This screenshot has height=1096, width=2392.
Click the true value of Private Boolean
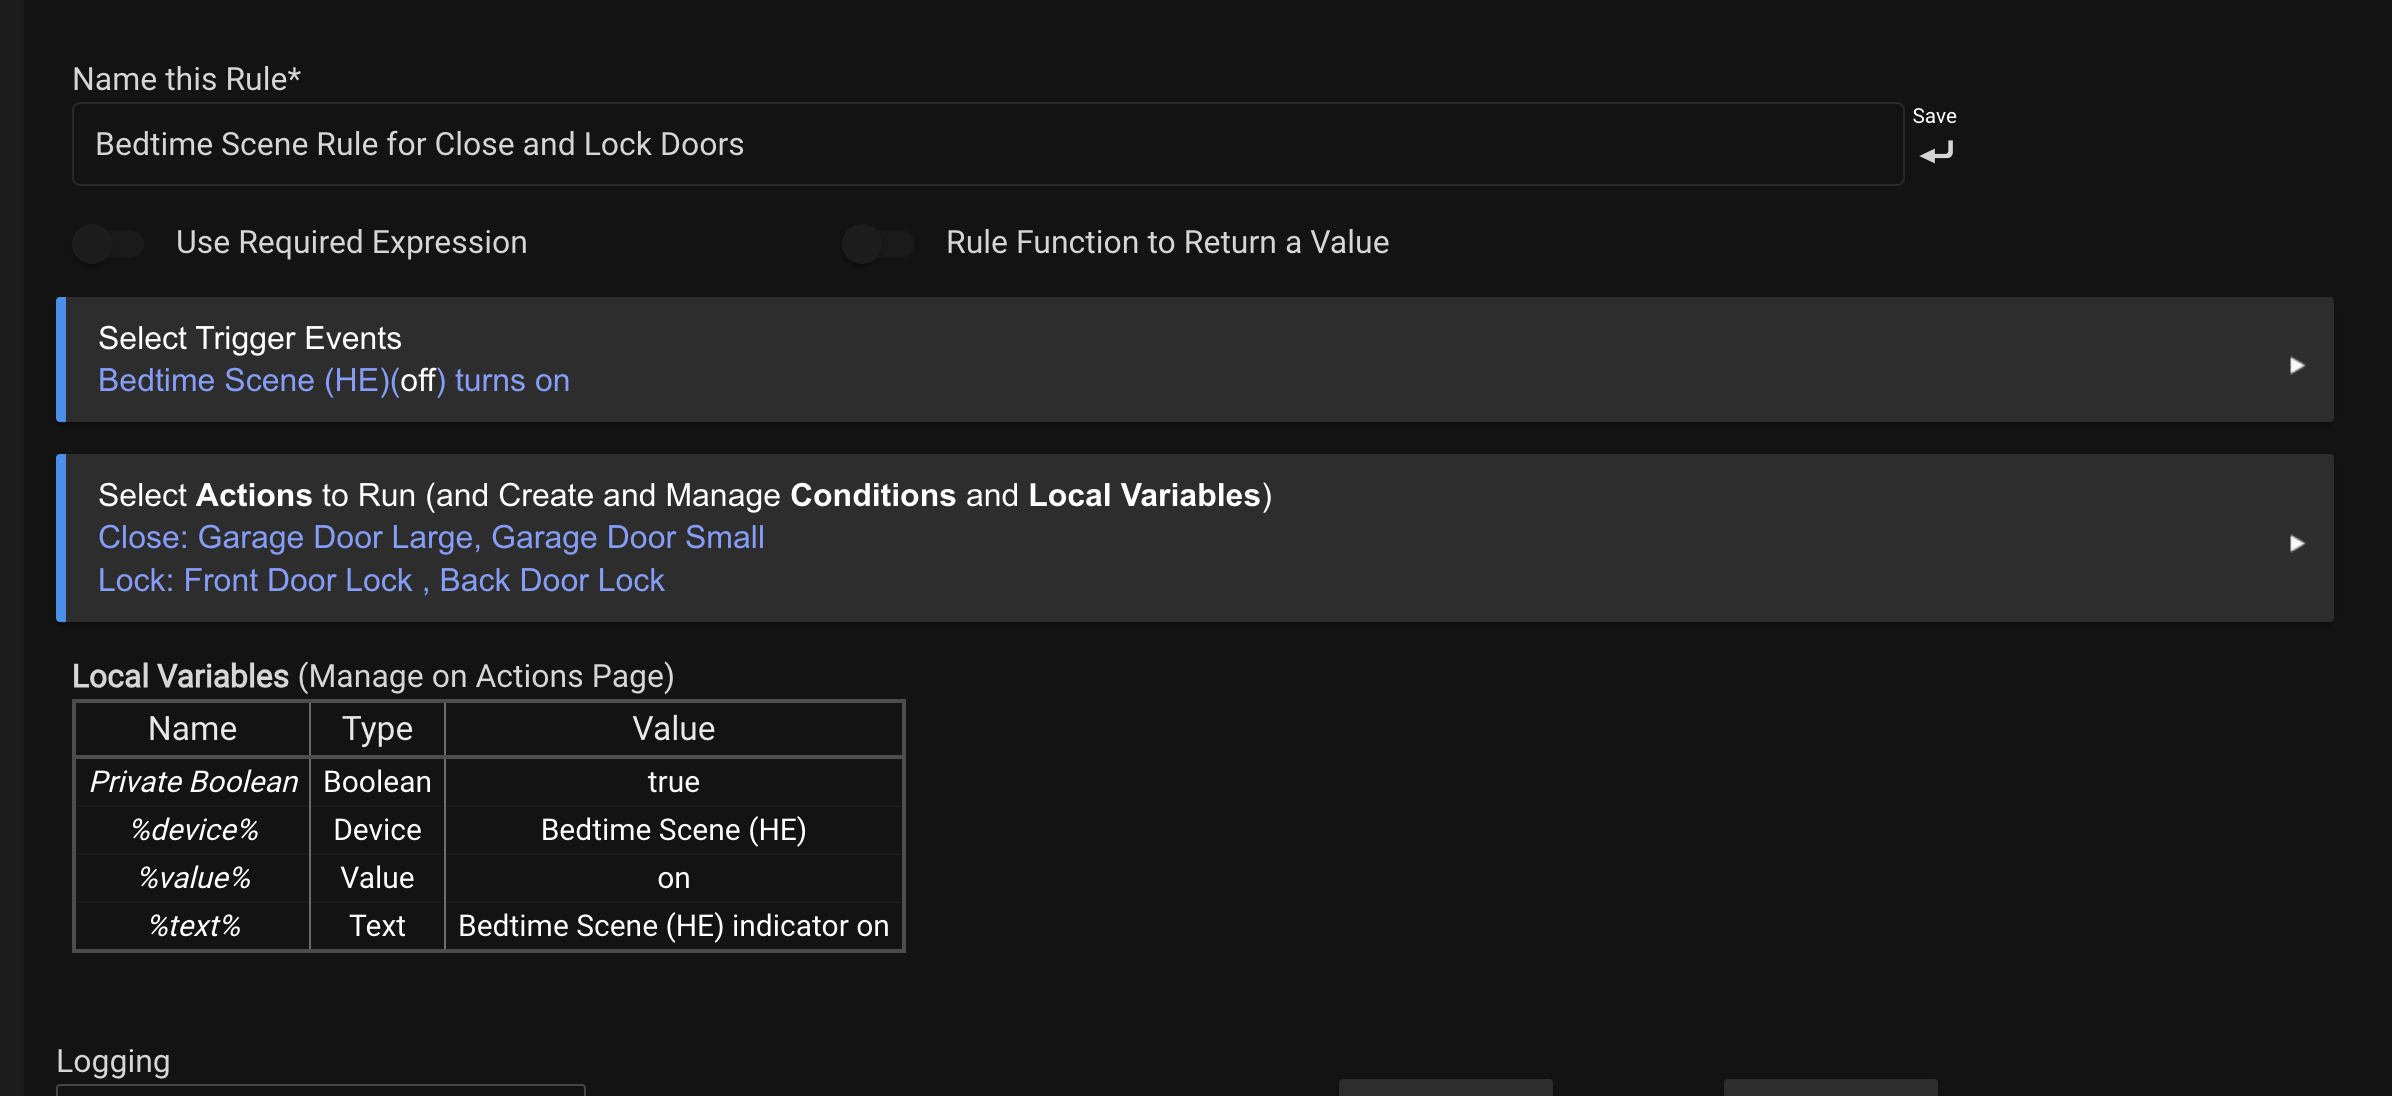[673, 782]
